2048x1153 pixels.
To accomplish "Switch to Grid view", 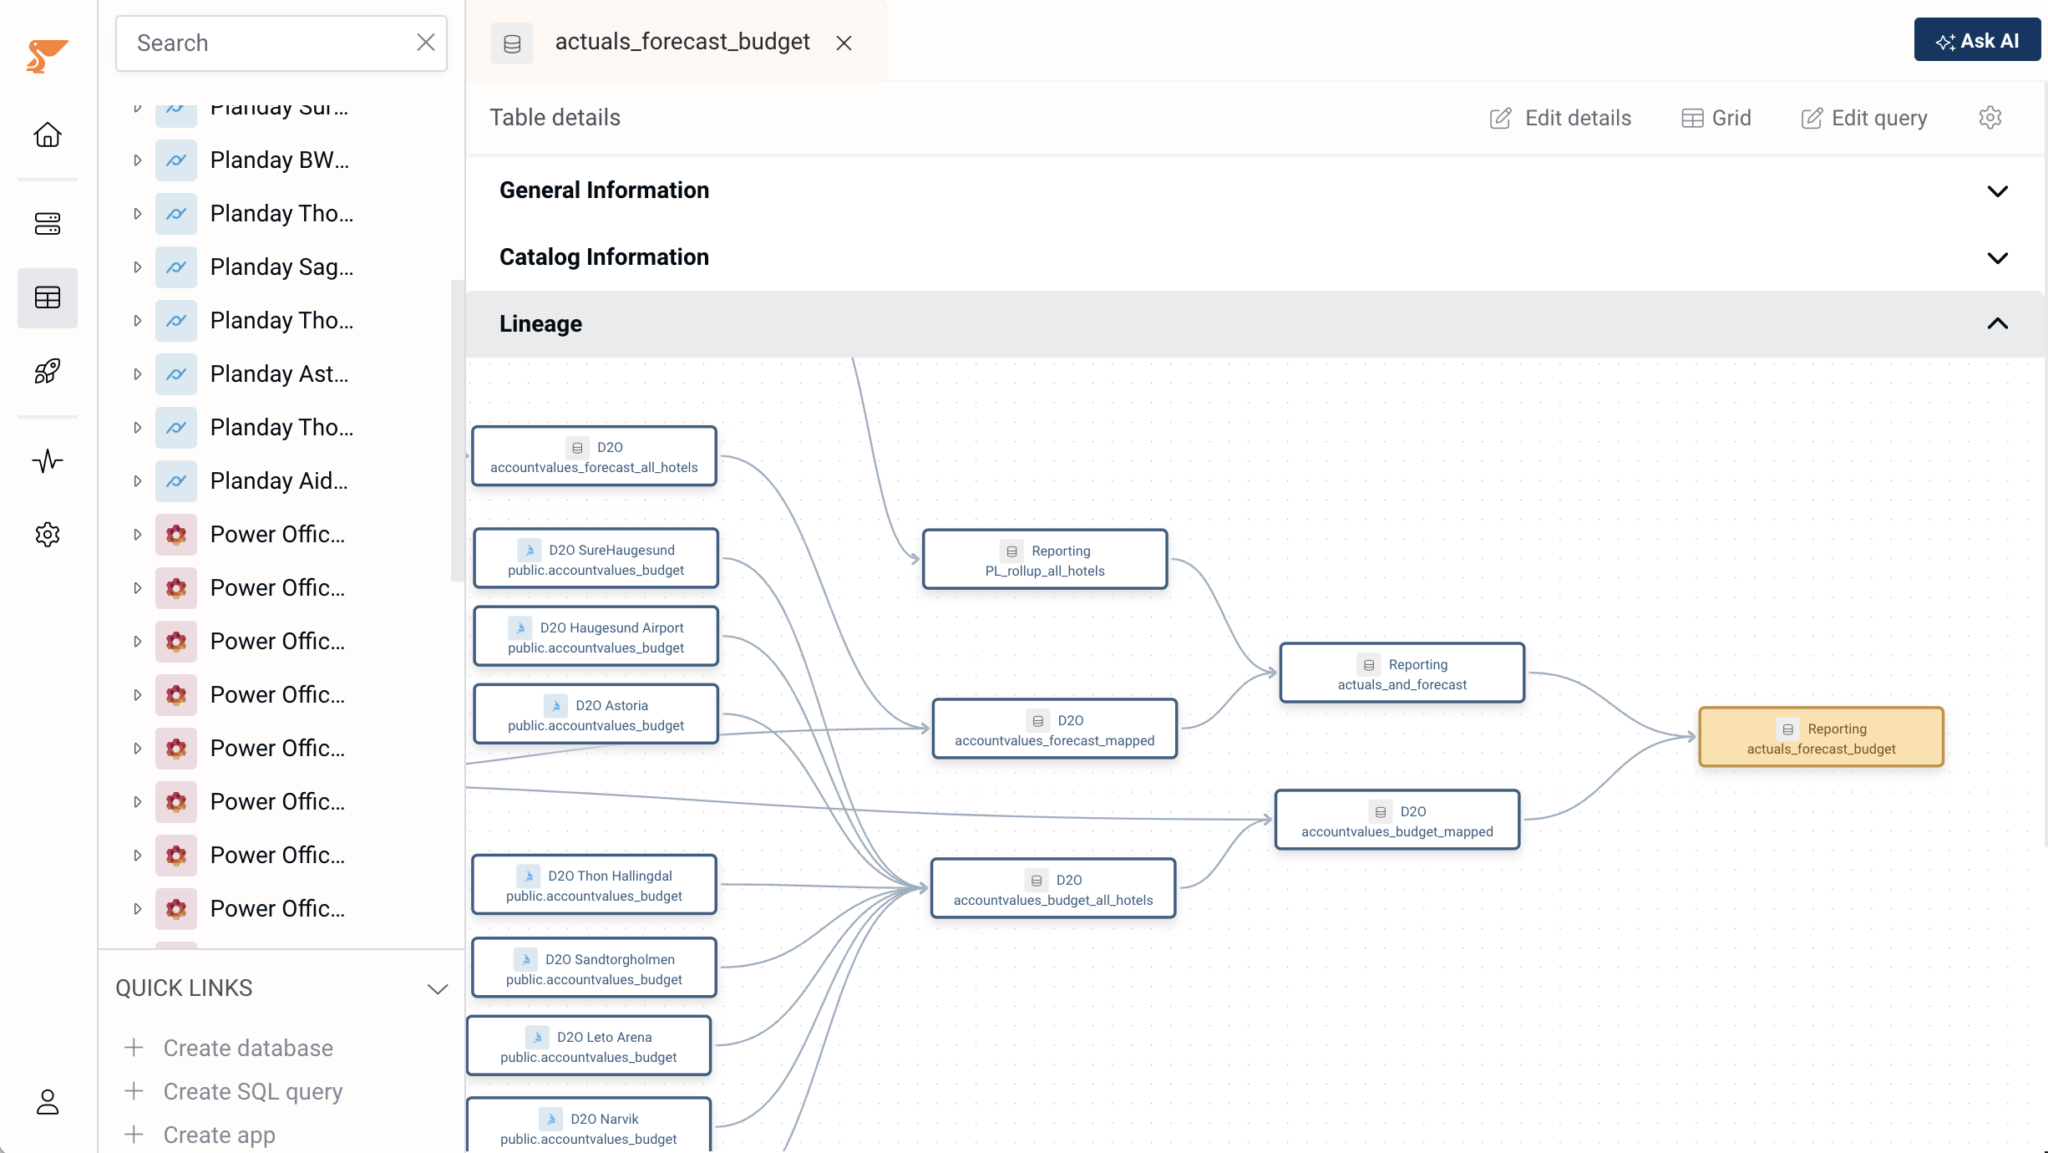I will click(1716, 117).
